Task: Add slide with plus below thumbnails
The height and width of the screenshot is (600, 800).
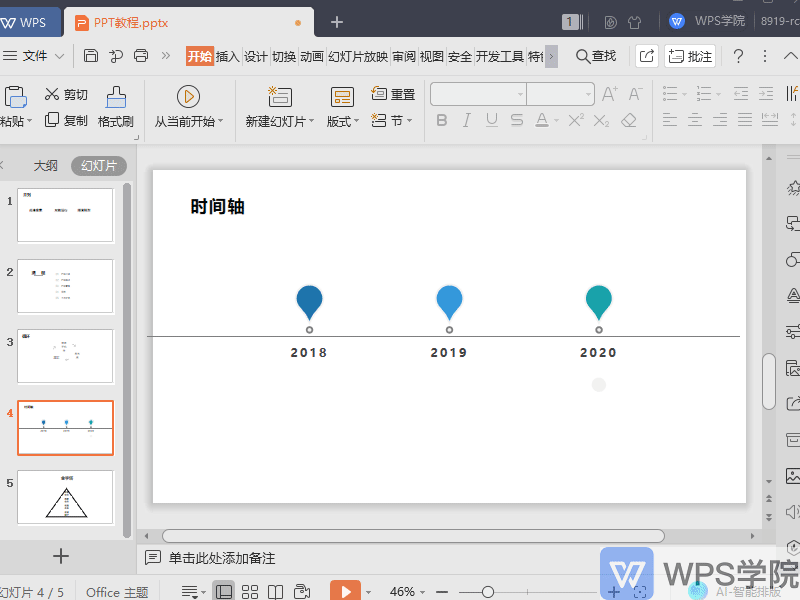Action: pyautogui.click(x=61, y=556)
